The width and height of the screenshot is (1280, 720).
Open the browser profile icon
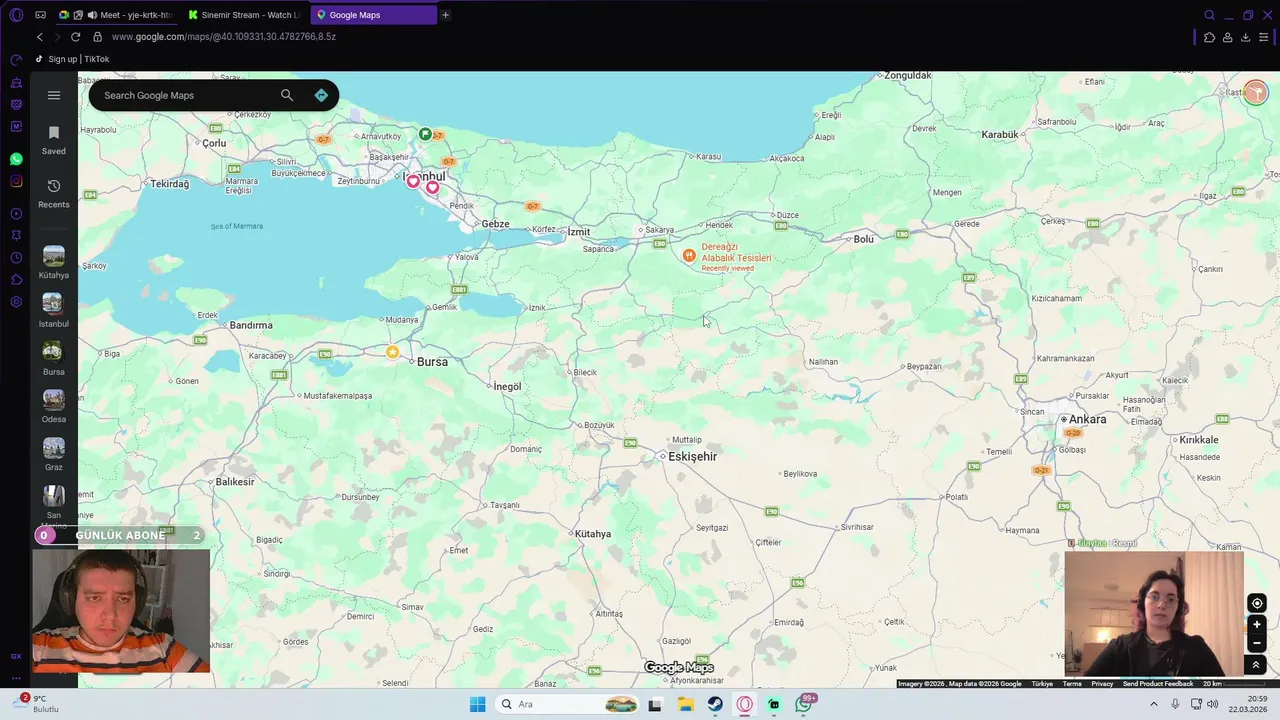[1227, 37]
